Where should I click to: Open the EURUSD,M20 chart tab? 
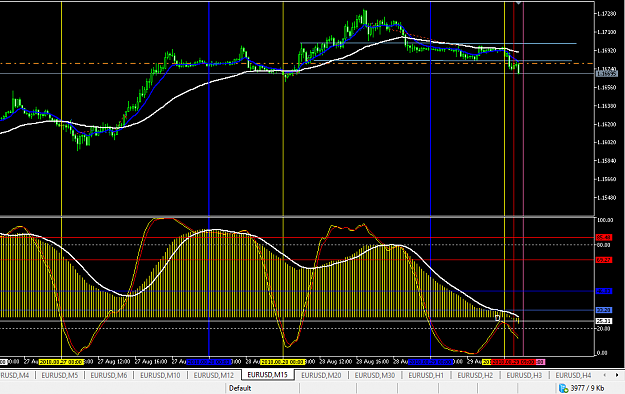(x=321, y=375)
